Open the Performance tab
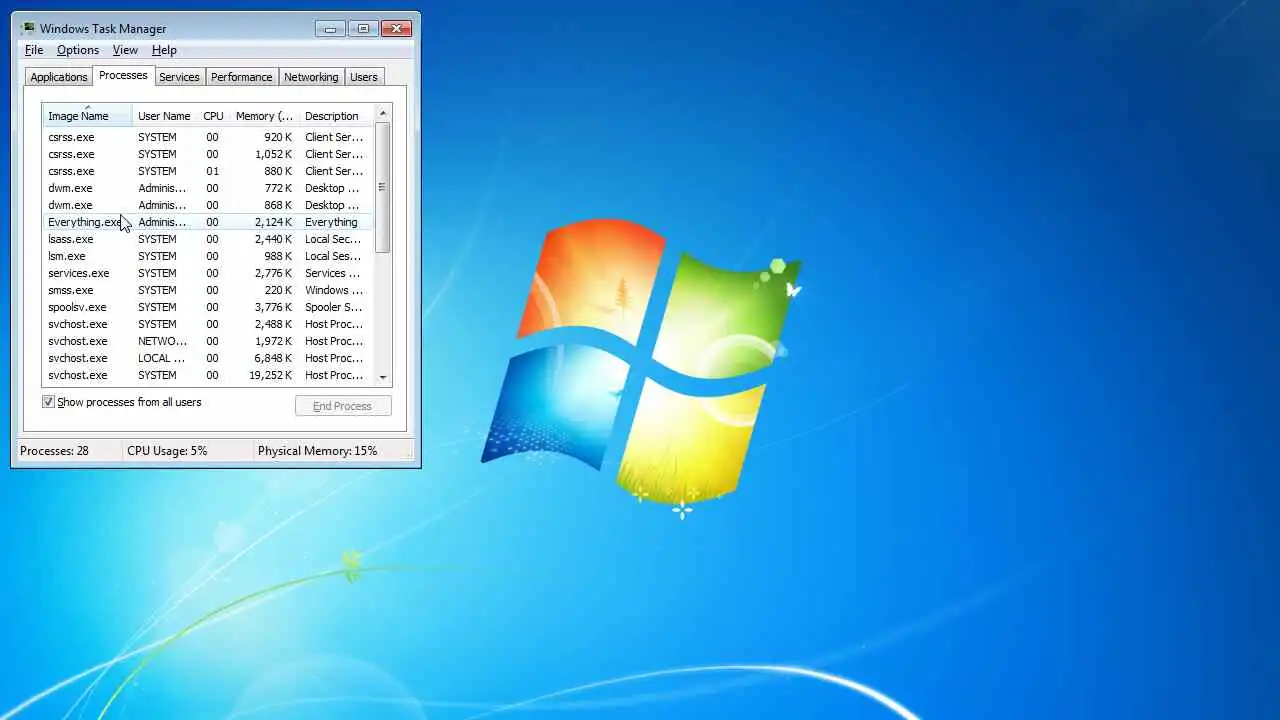Image resolution: width=1280 pixels, height=720 pixels. [241, 77]
